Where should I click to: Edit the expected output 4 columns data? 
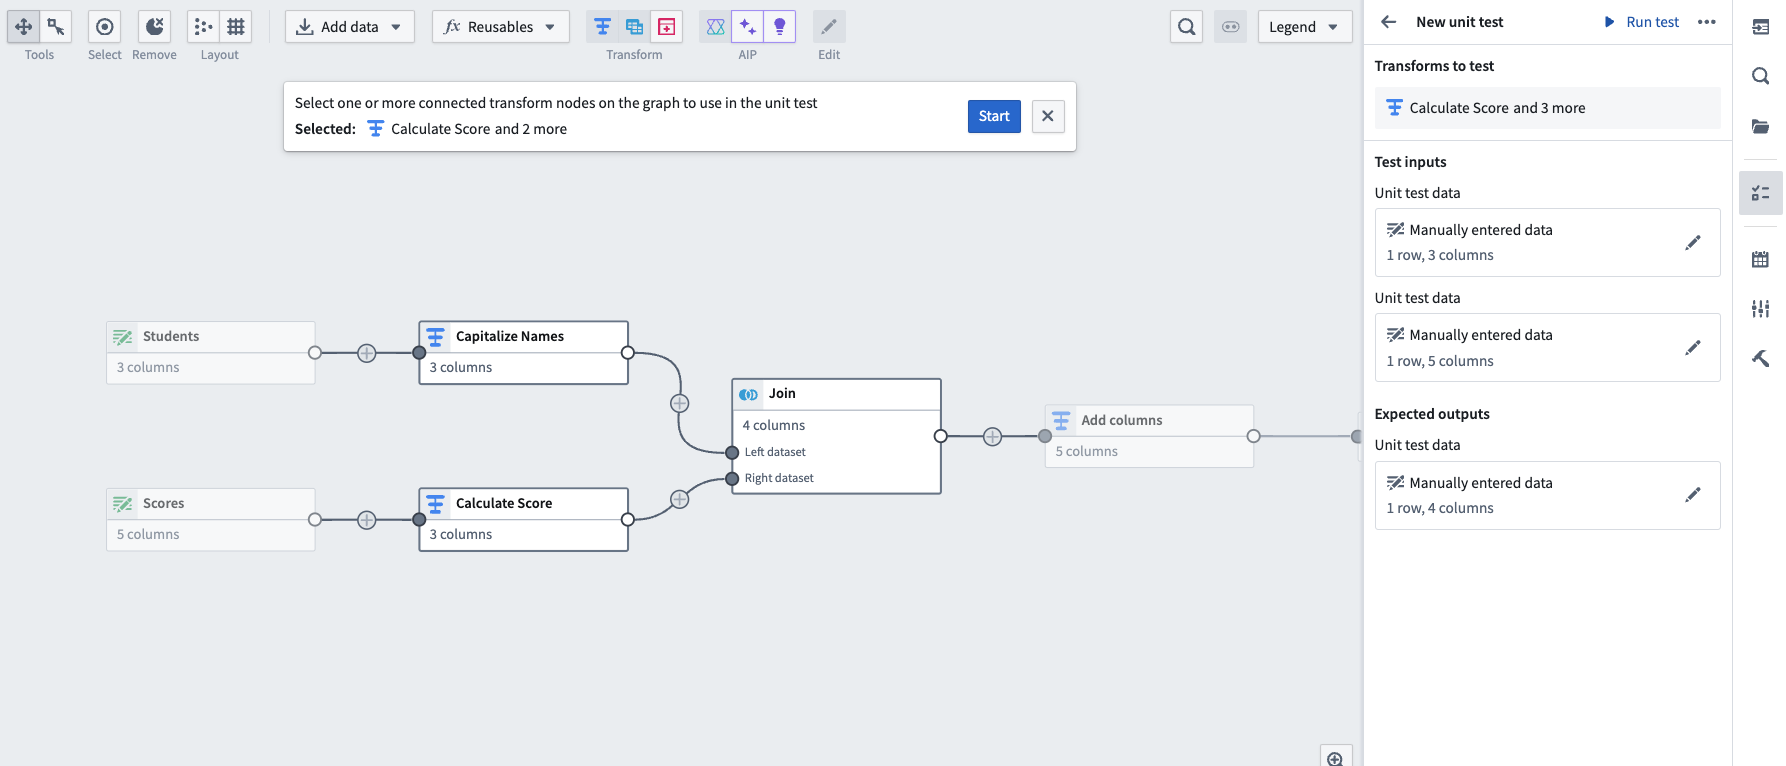click(x=1692, y=495)
